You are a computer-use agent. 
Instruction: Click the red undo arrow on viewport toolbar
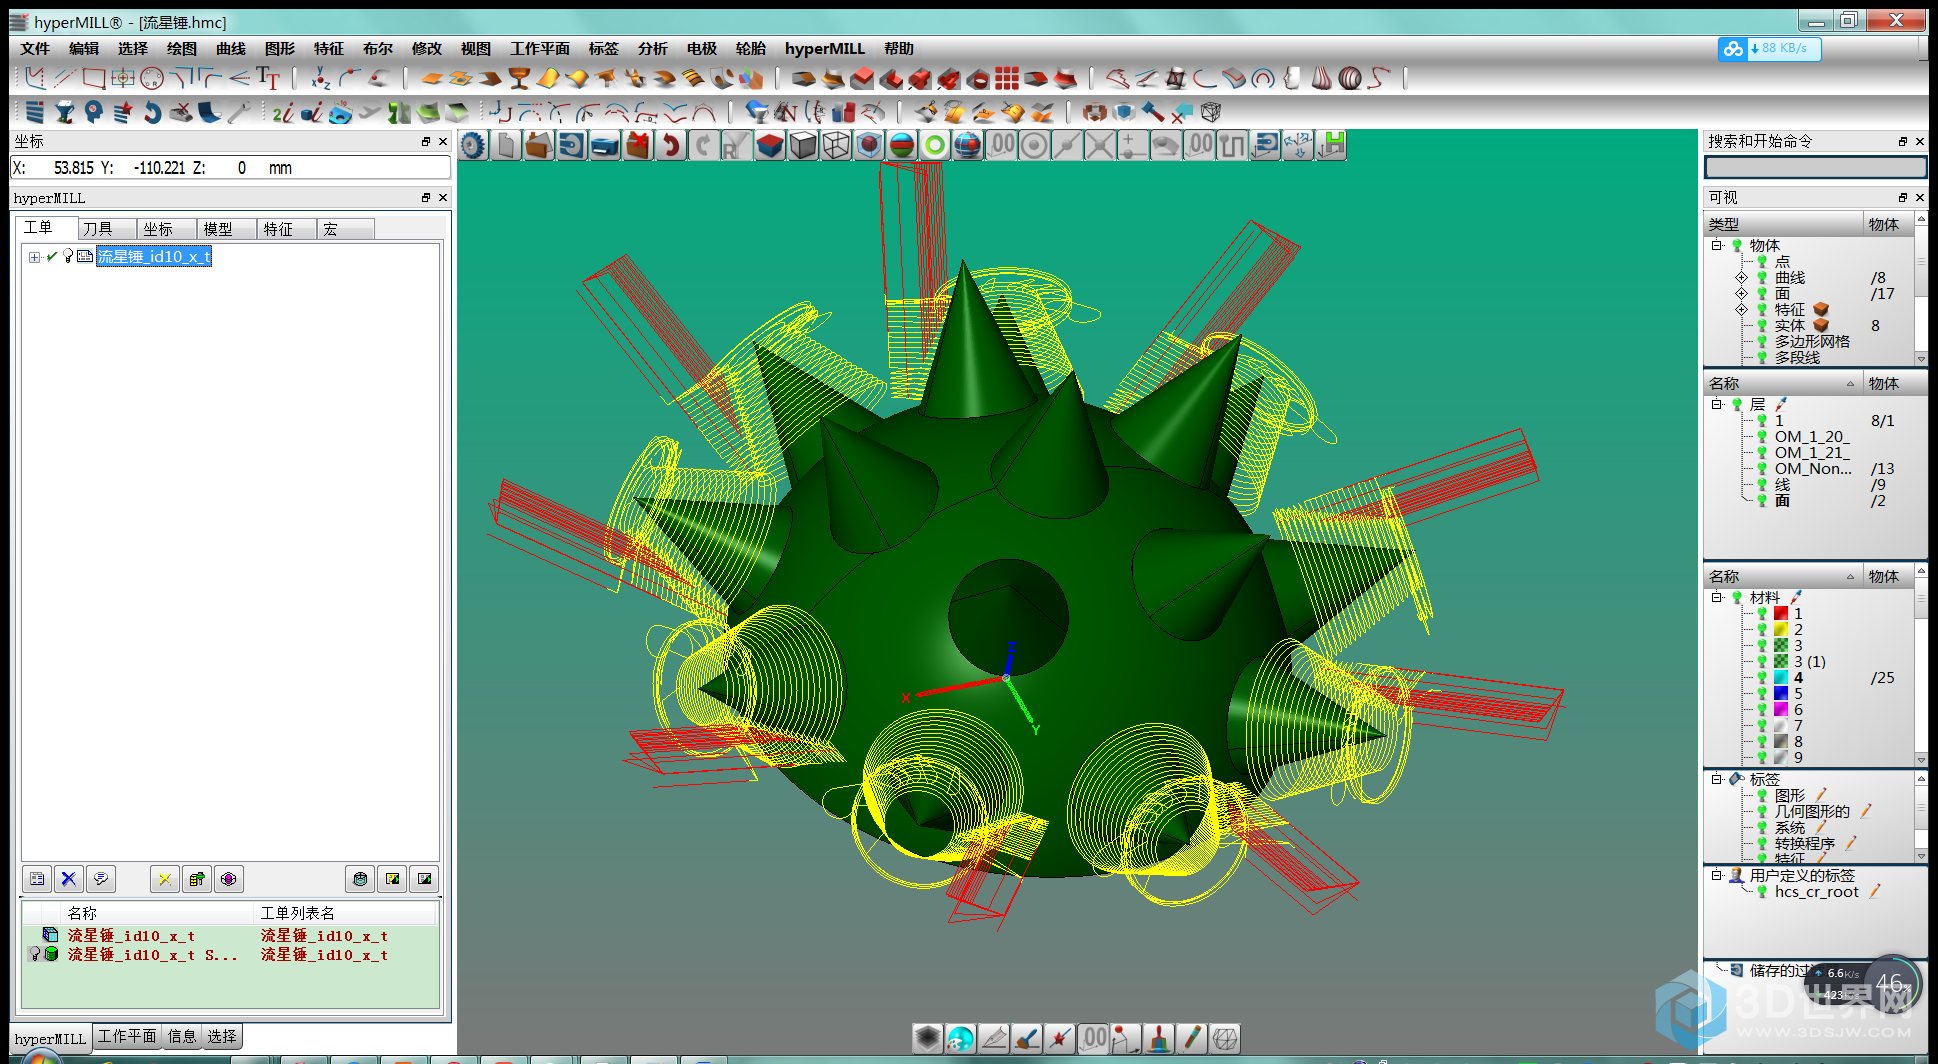click(671, 146)
